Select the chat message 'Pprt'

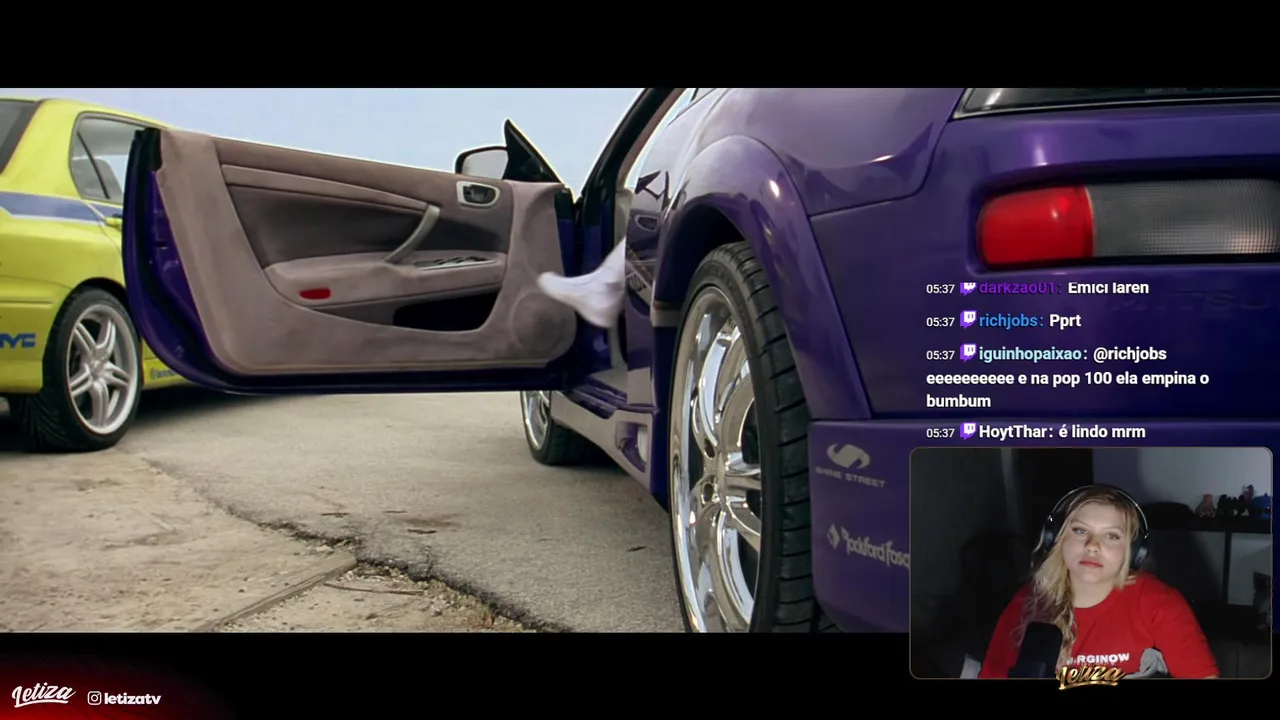point(1065,321)
